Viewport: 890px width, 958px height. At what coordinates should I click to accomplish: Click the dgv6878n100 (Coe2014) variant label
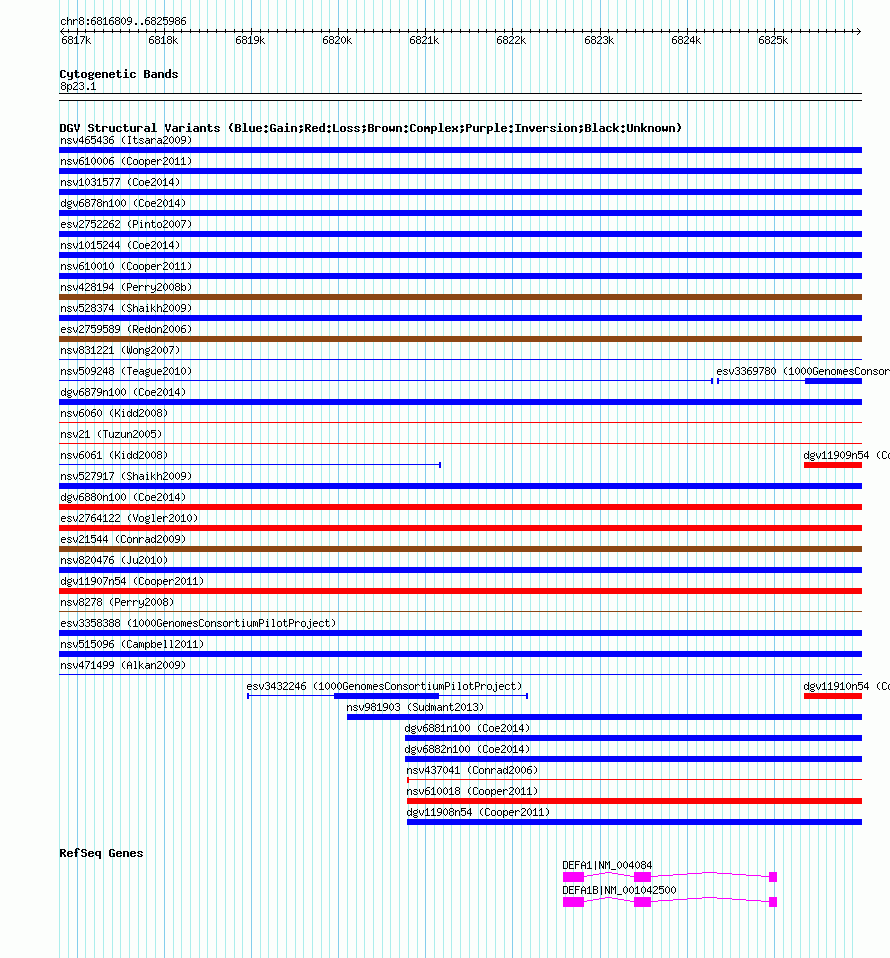point(123,203)
